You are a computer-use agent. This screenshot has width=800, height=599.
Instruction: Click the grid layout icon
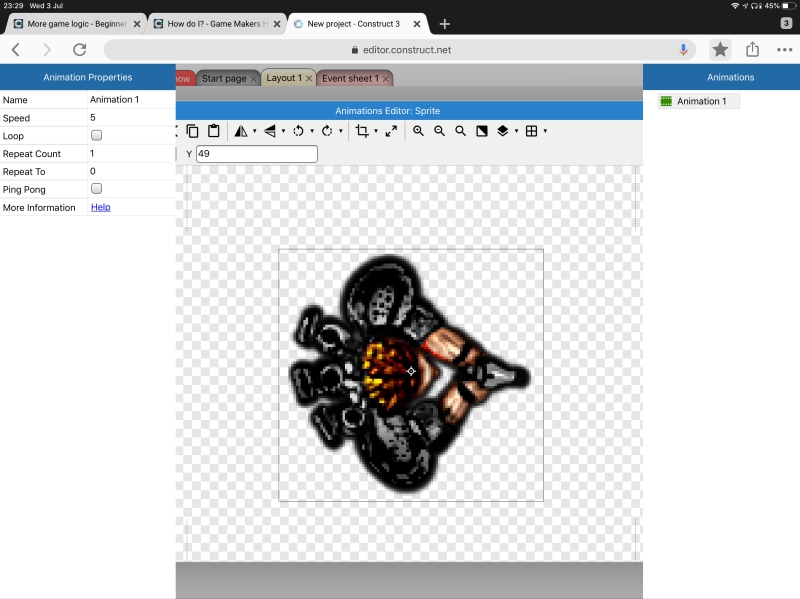(531, 131)
